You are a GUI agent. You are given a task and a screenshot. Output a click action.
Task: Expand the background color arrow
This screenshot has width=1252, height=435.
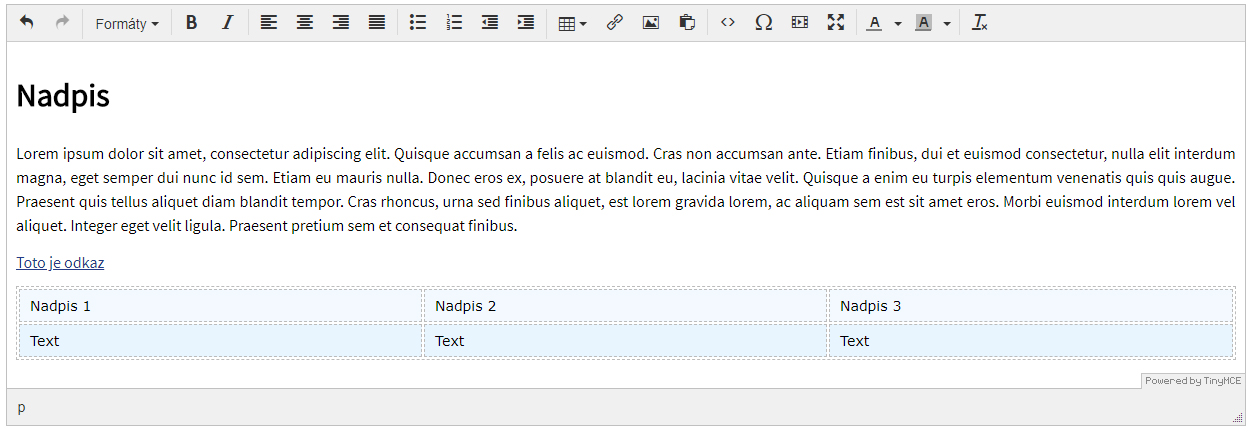[947, 23]
